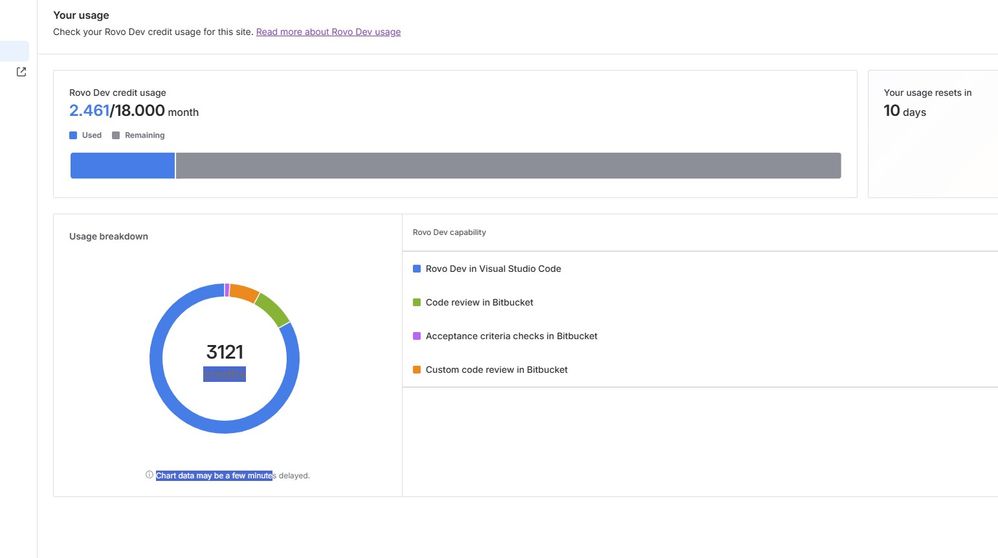Viewport: 998px width, 558px height.
Task: Click the gray Remaining legend swatch
Action: 116,135
